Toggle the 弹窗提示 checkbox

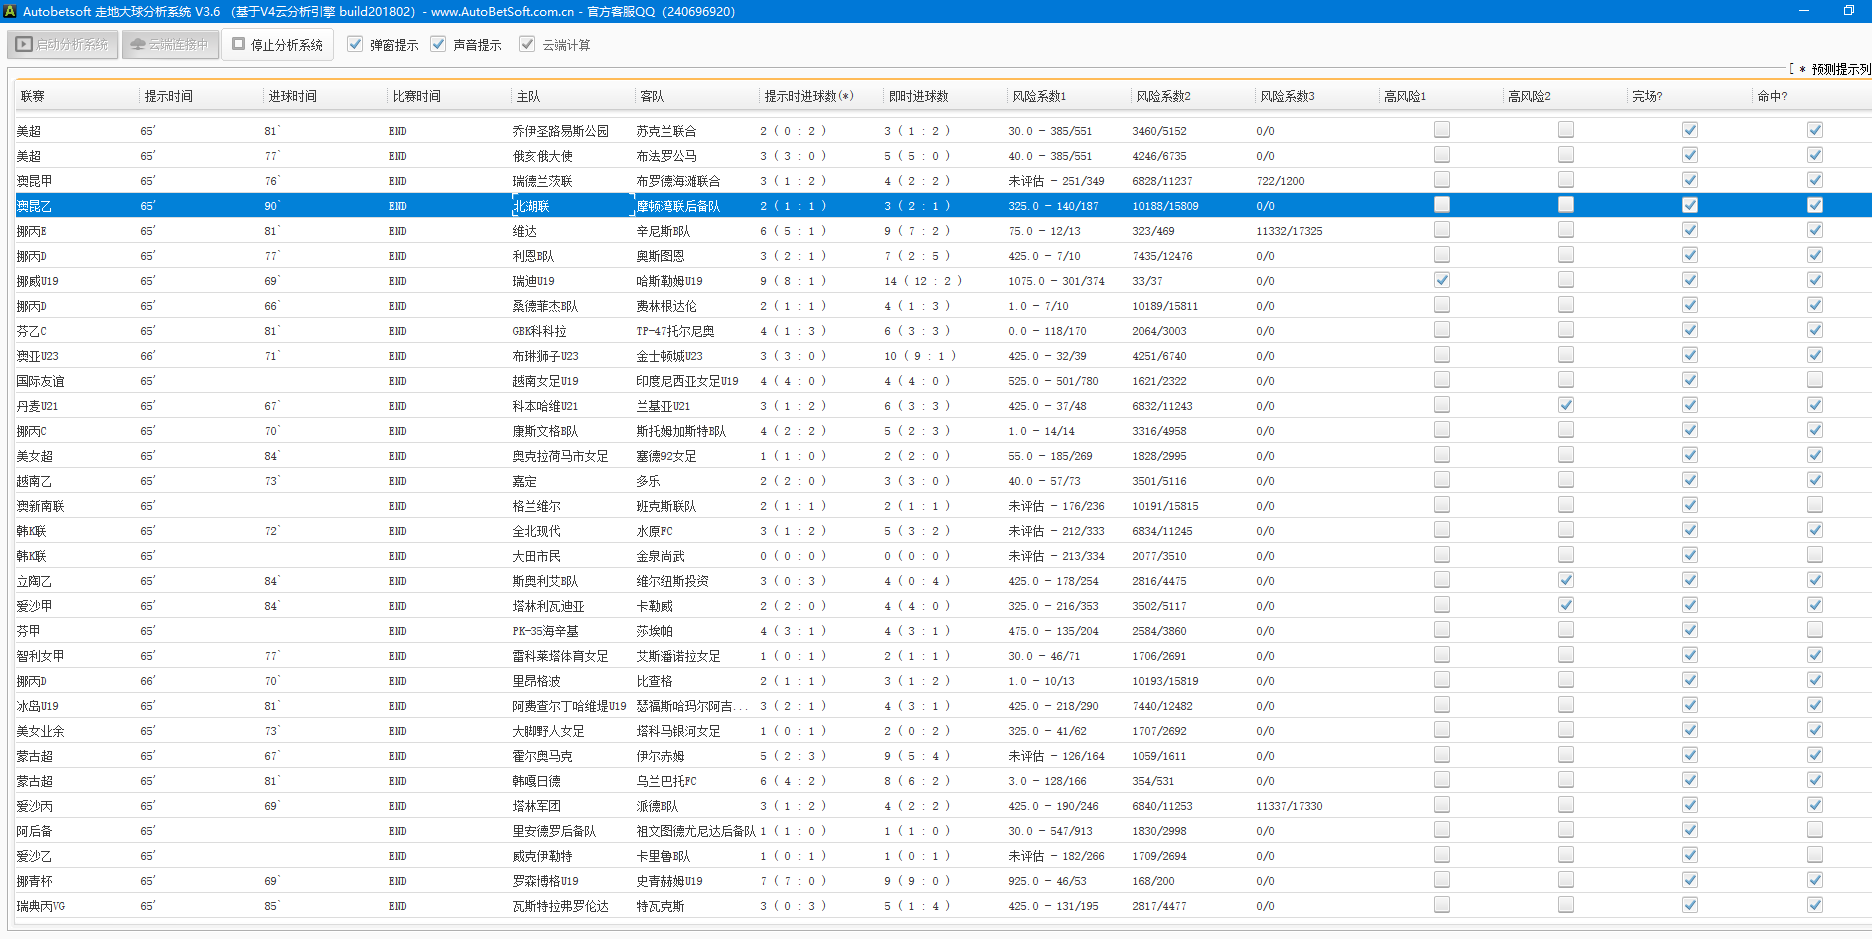point(355,45)
